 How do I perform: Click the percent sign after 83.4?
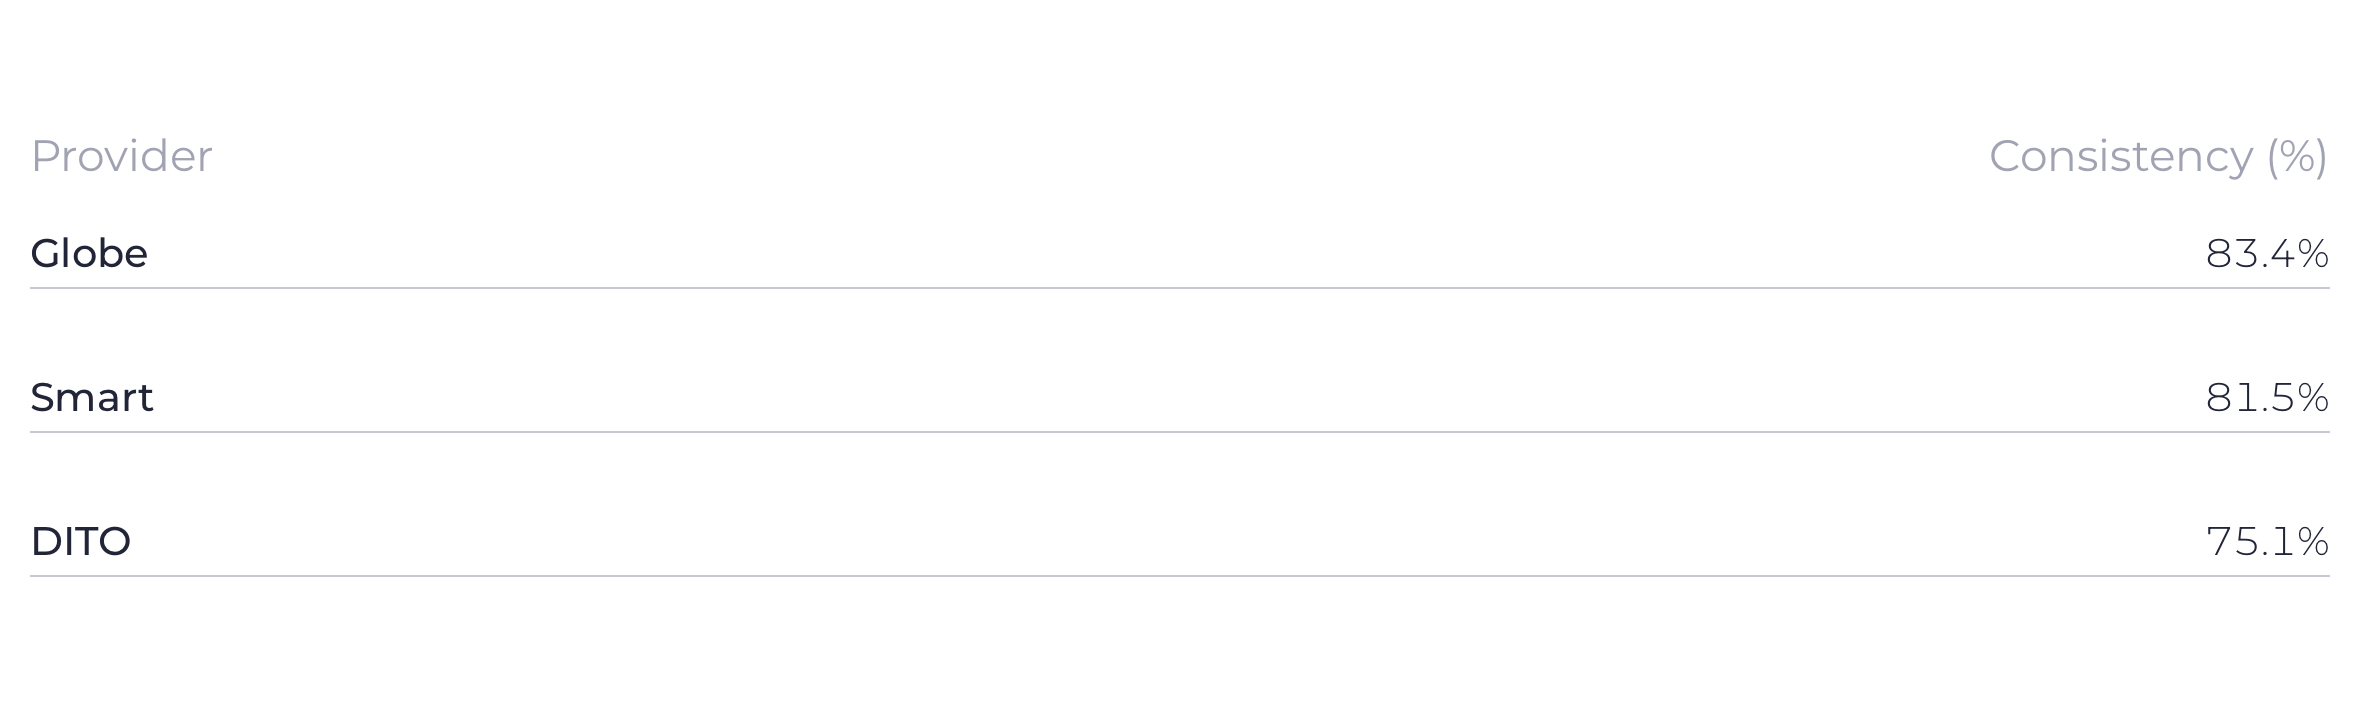[2313, 254]
